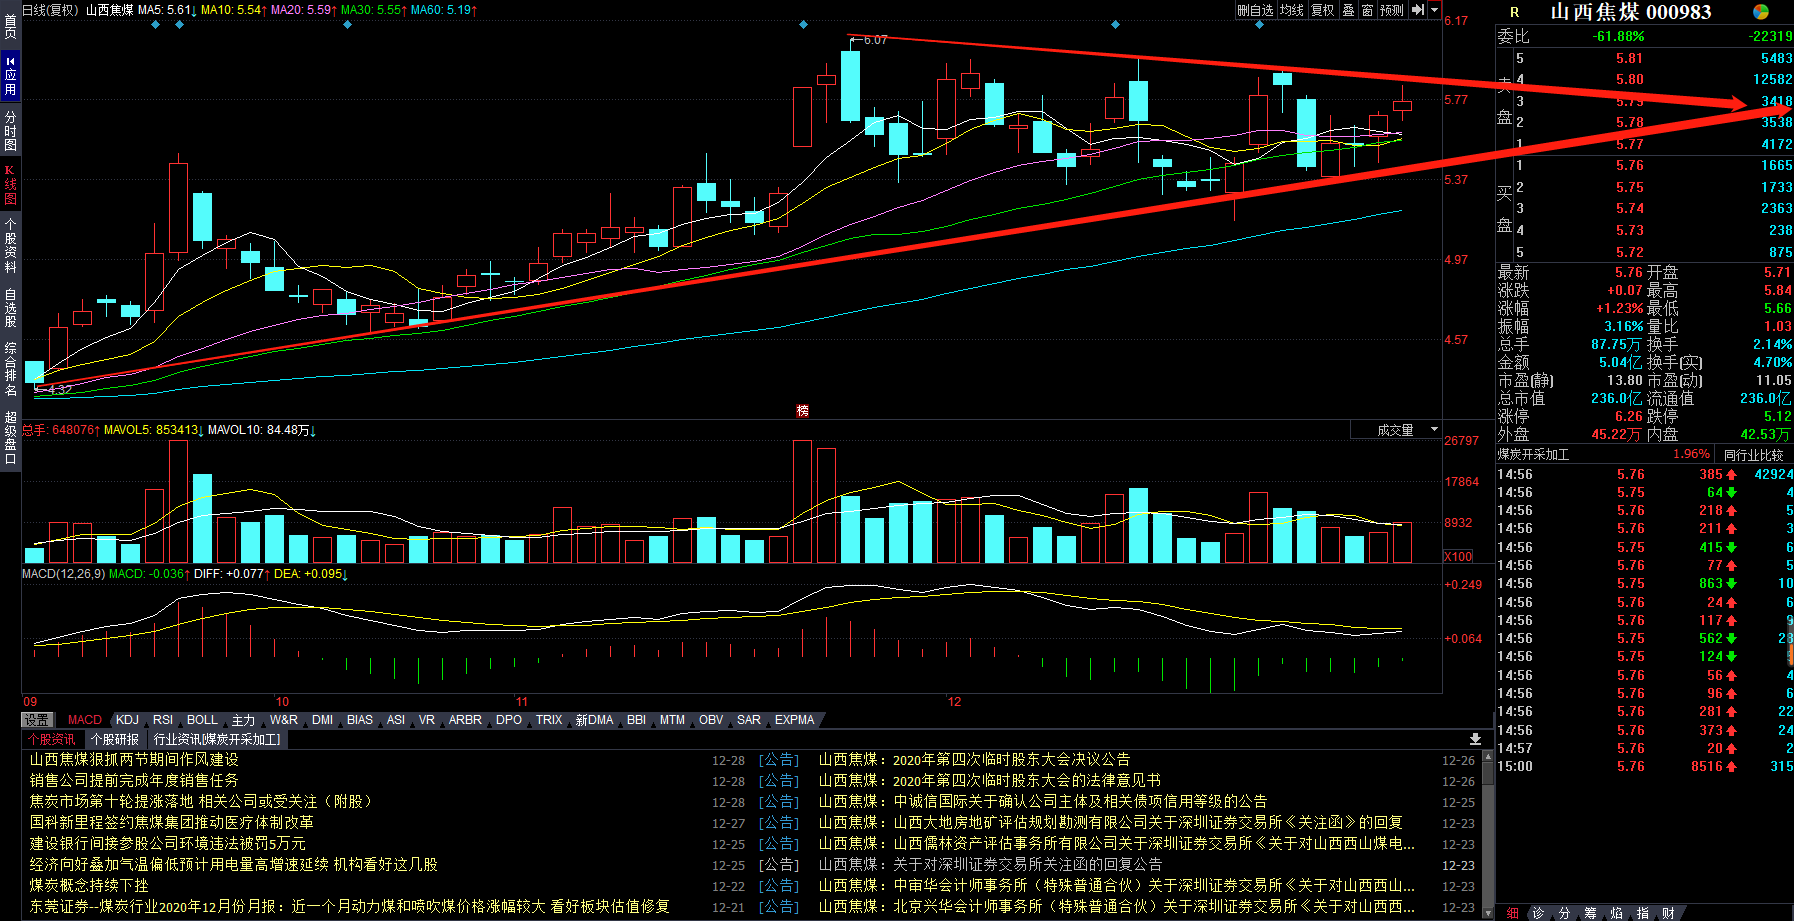Click the colorful pie icon beside stock code
Screen dimensions: 1794x921
(x=1761, y=12)
